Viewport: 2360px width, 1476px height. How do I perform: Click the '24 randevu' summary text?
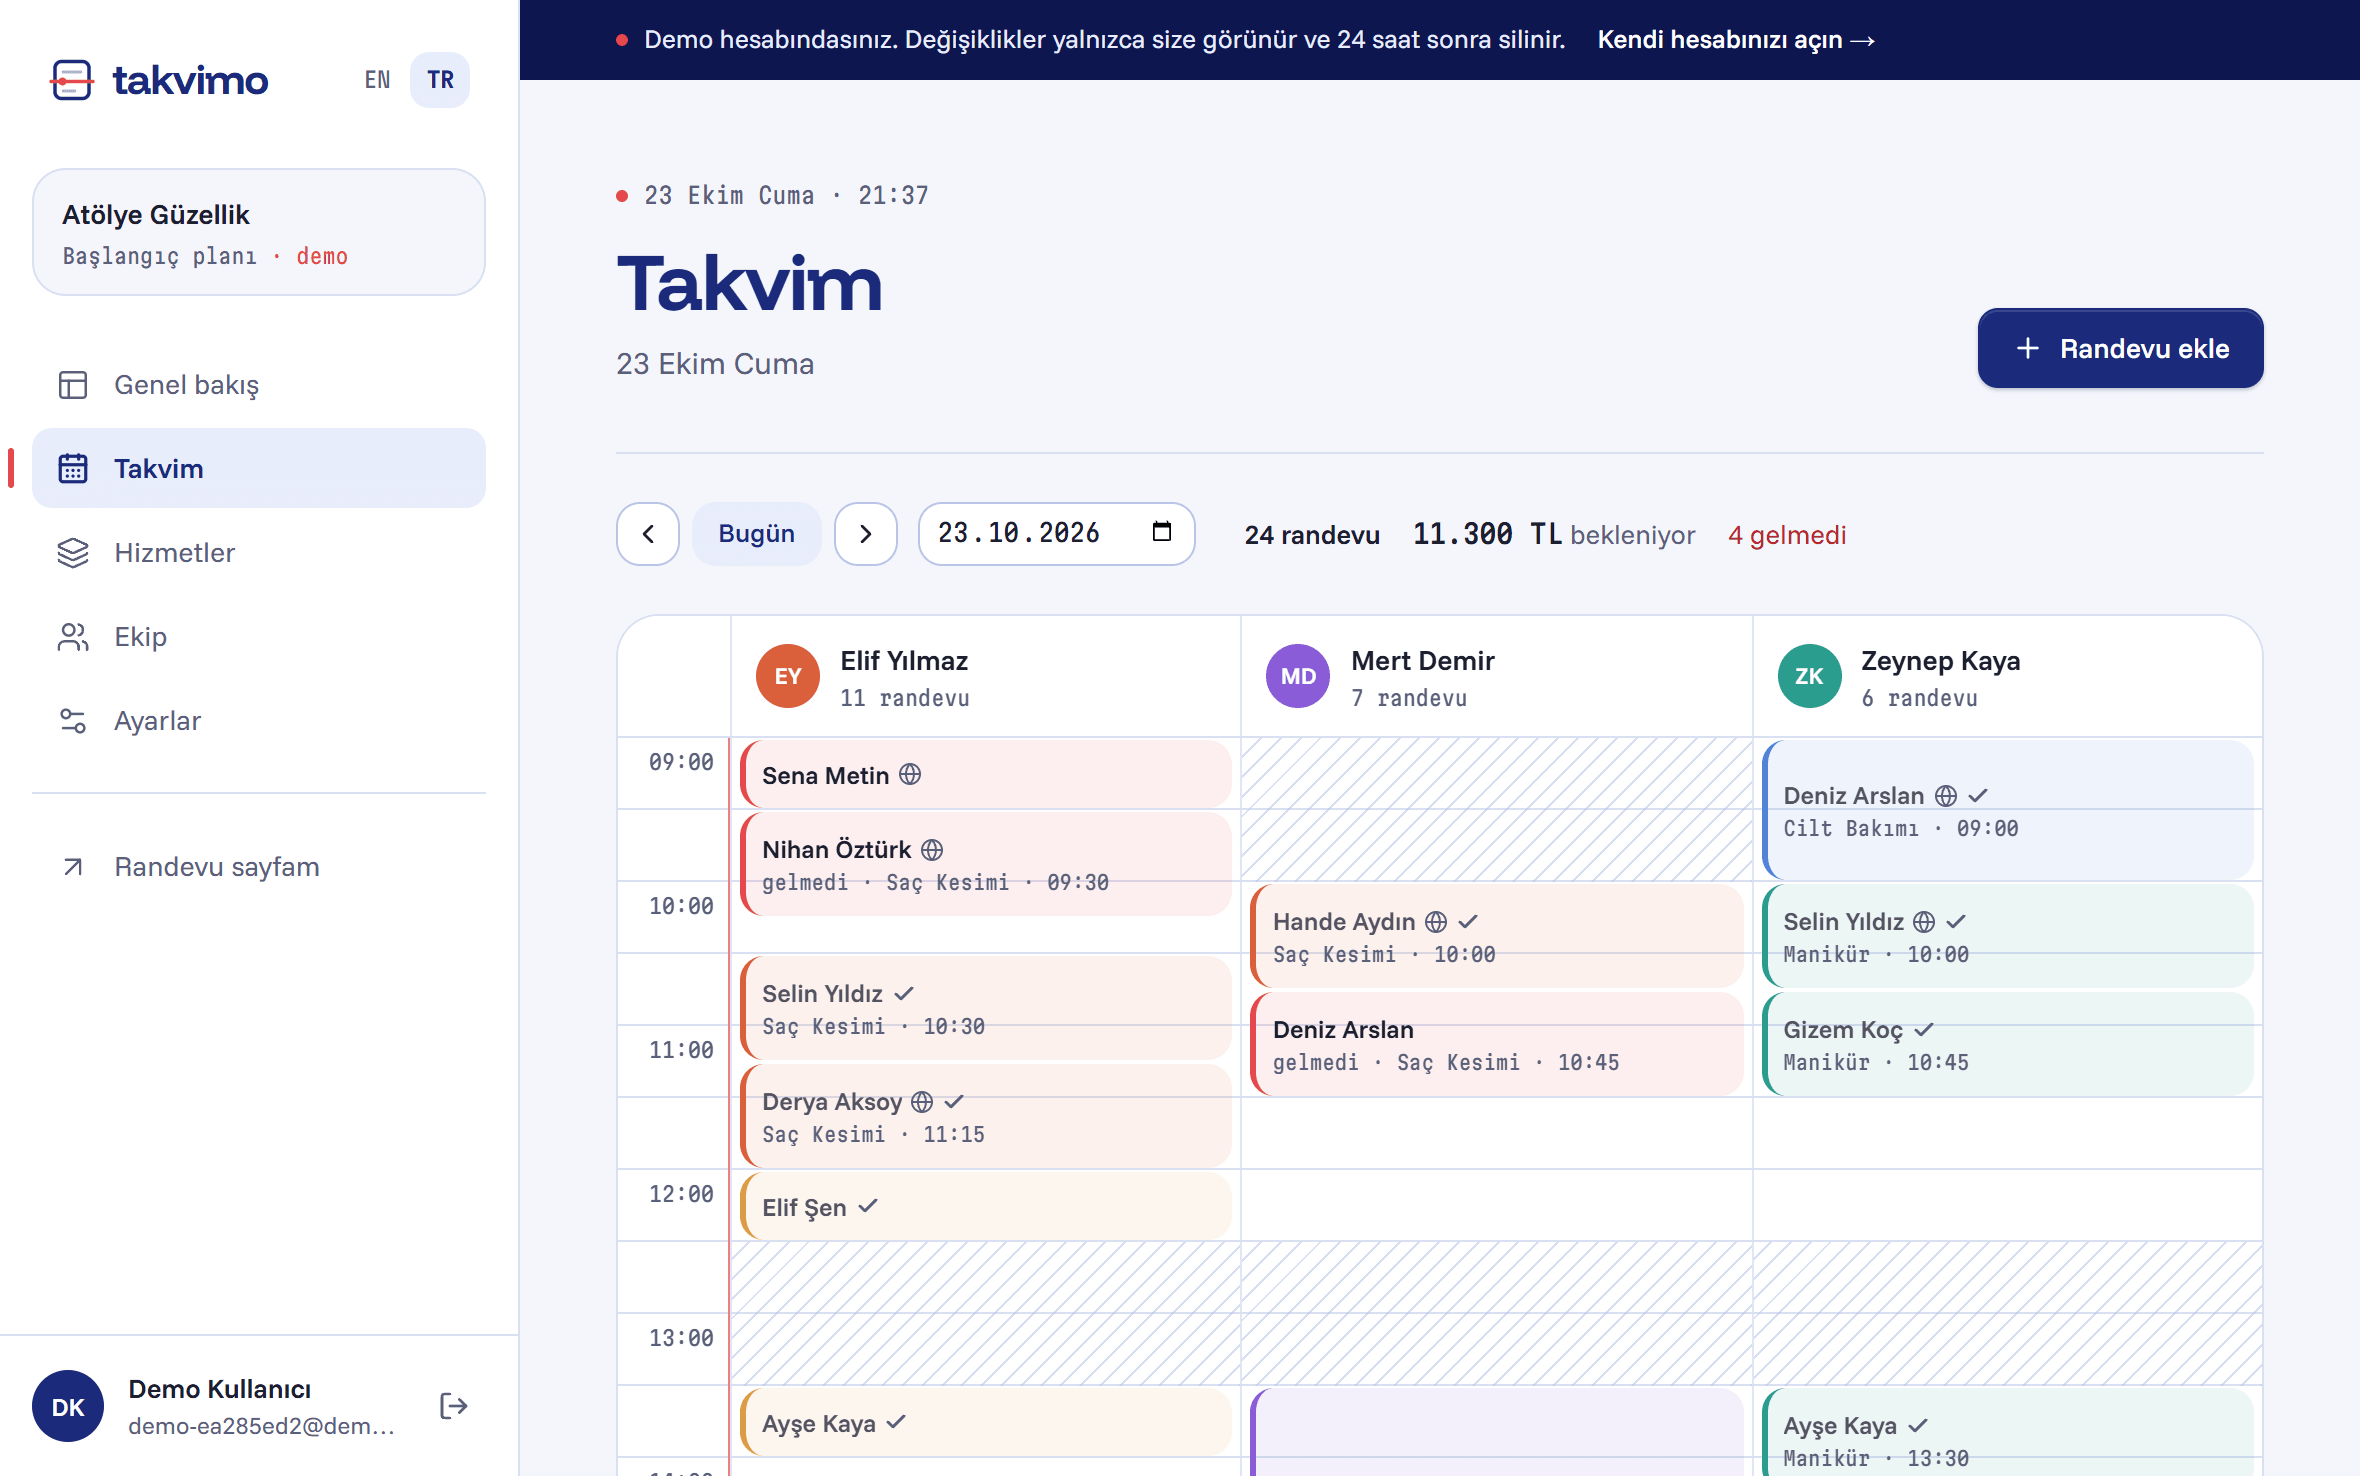(1312, 535)
